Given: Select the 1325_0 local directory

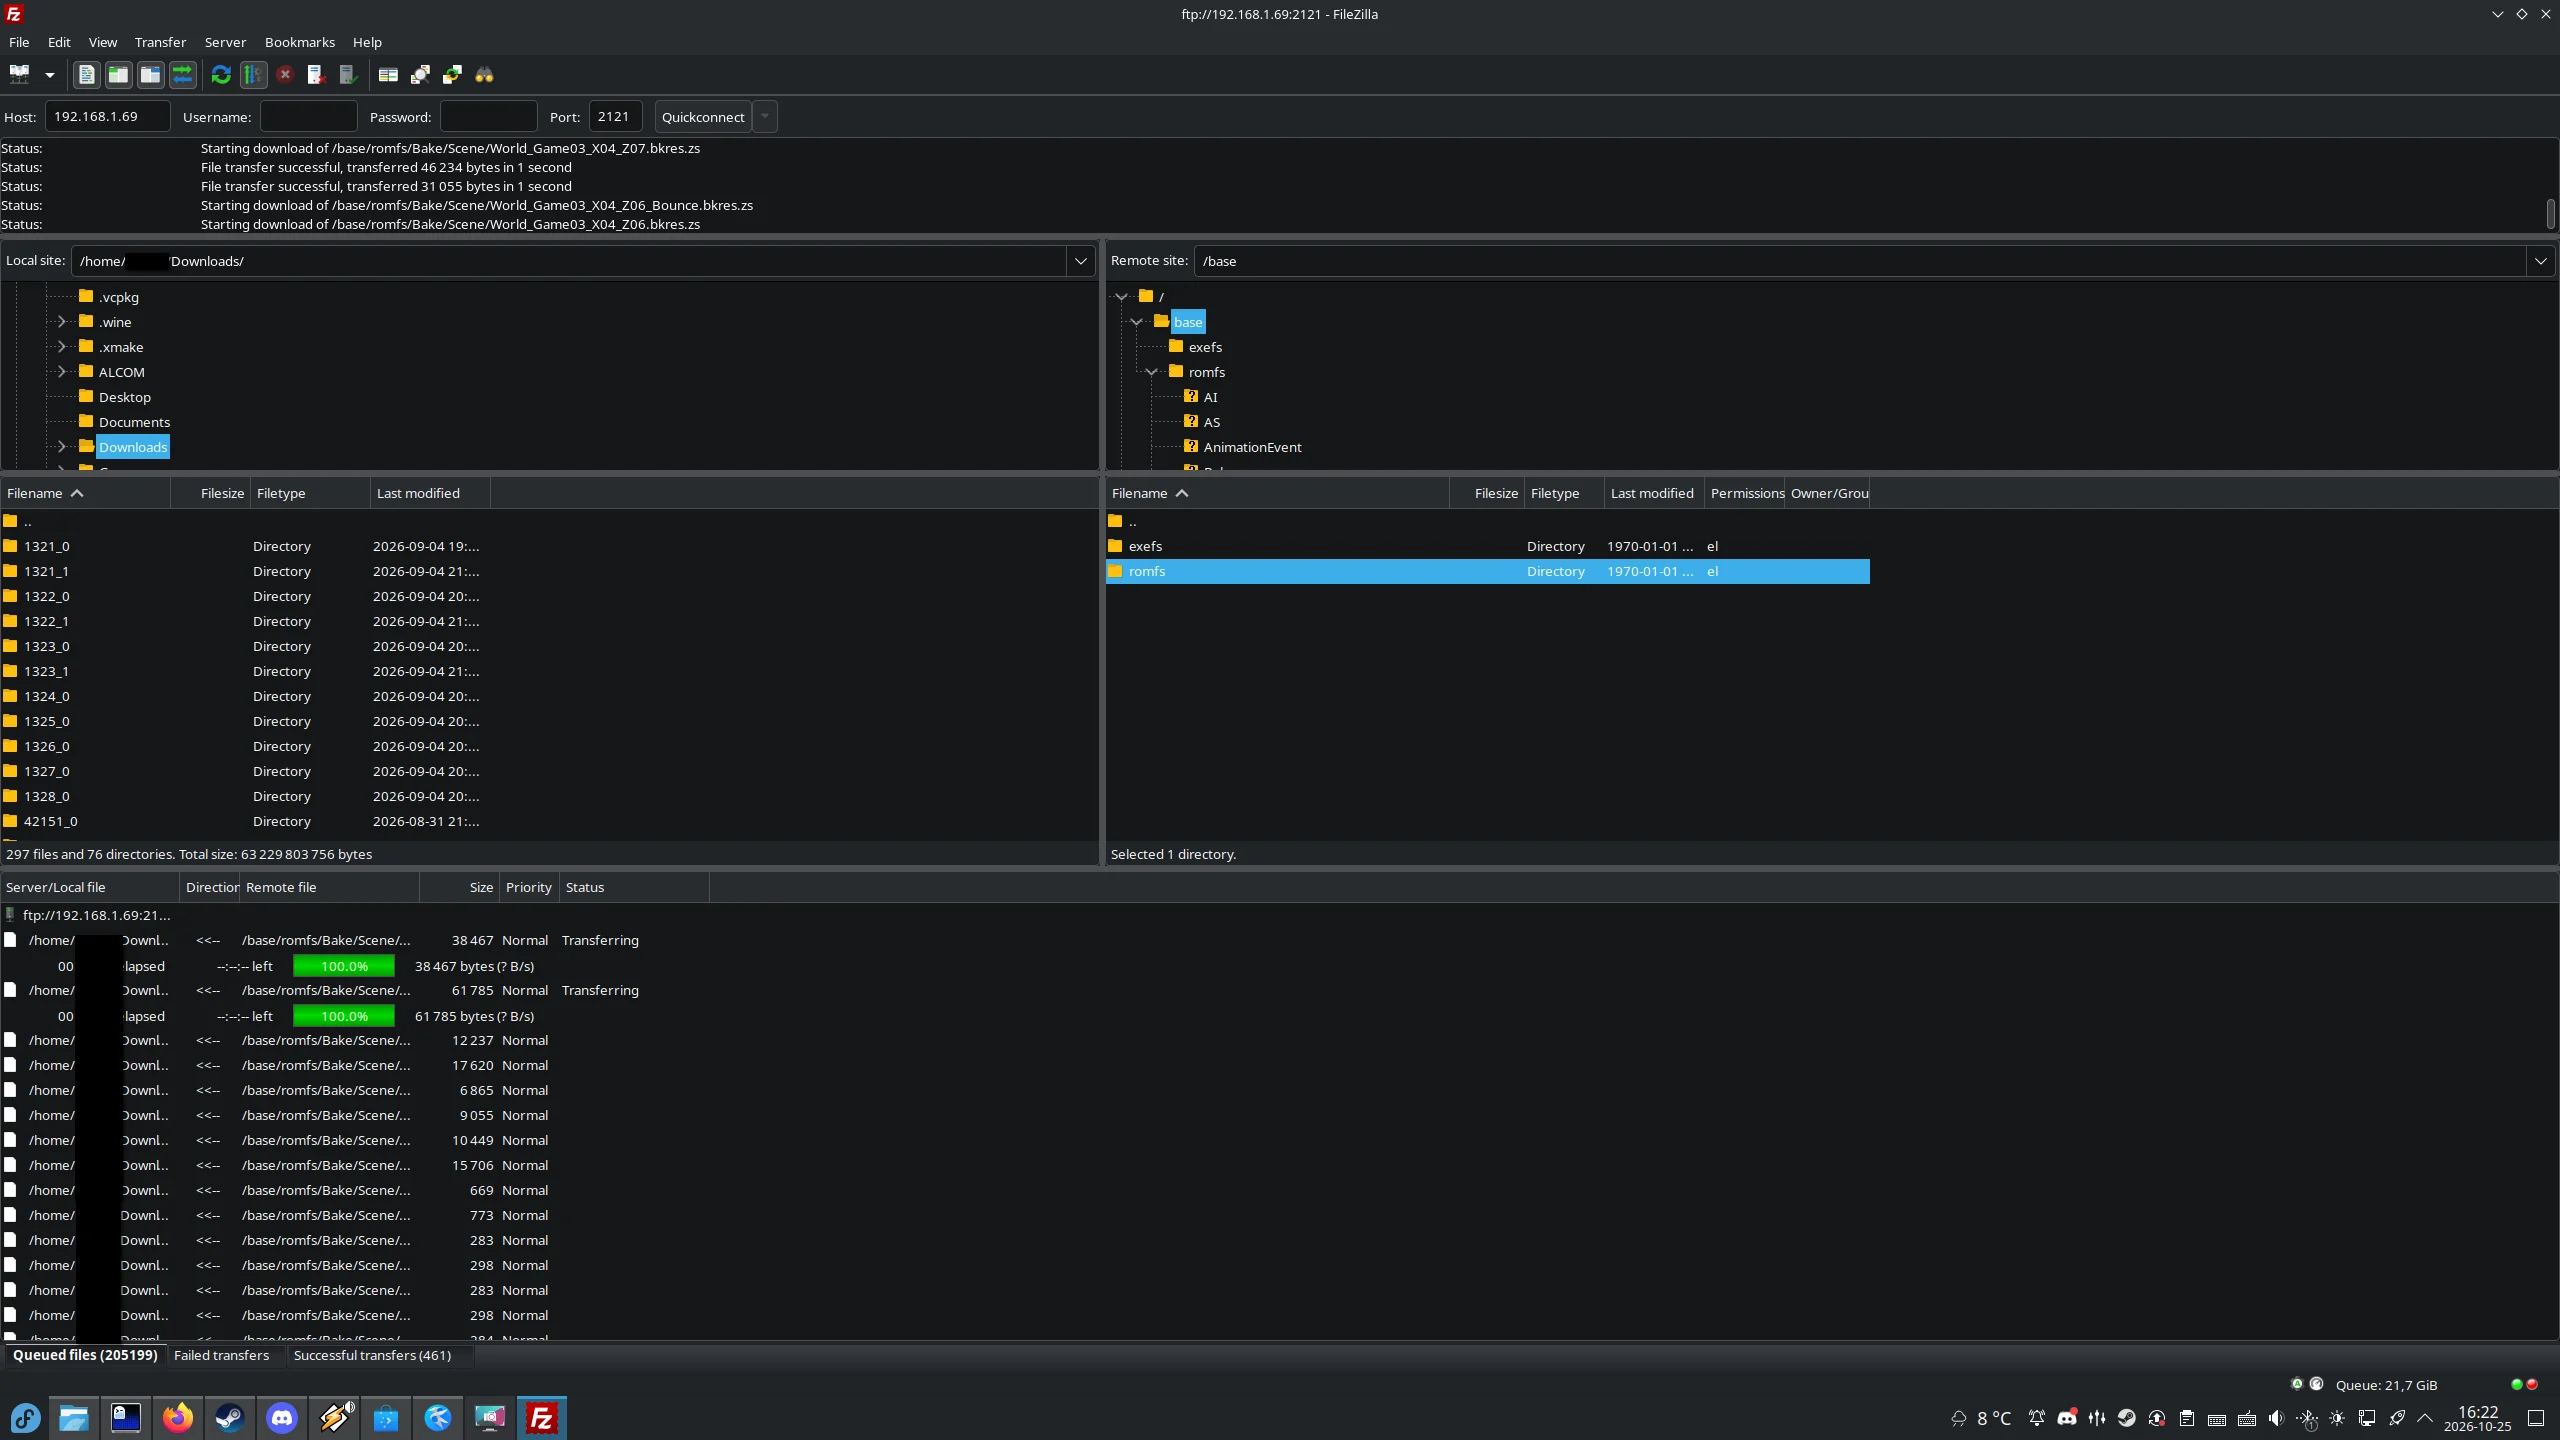Looking at the screenshot, I should pyautogui.click(x=245, y=721).
